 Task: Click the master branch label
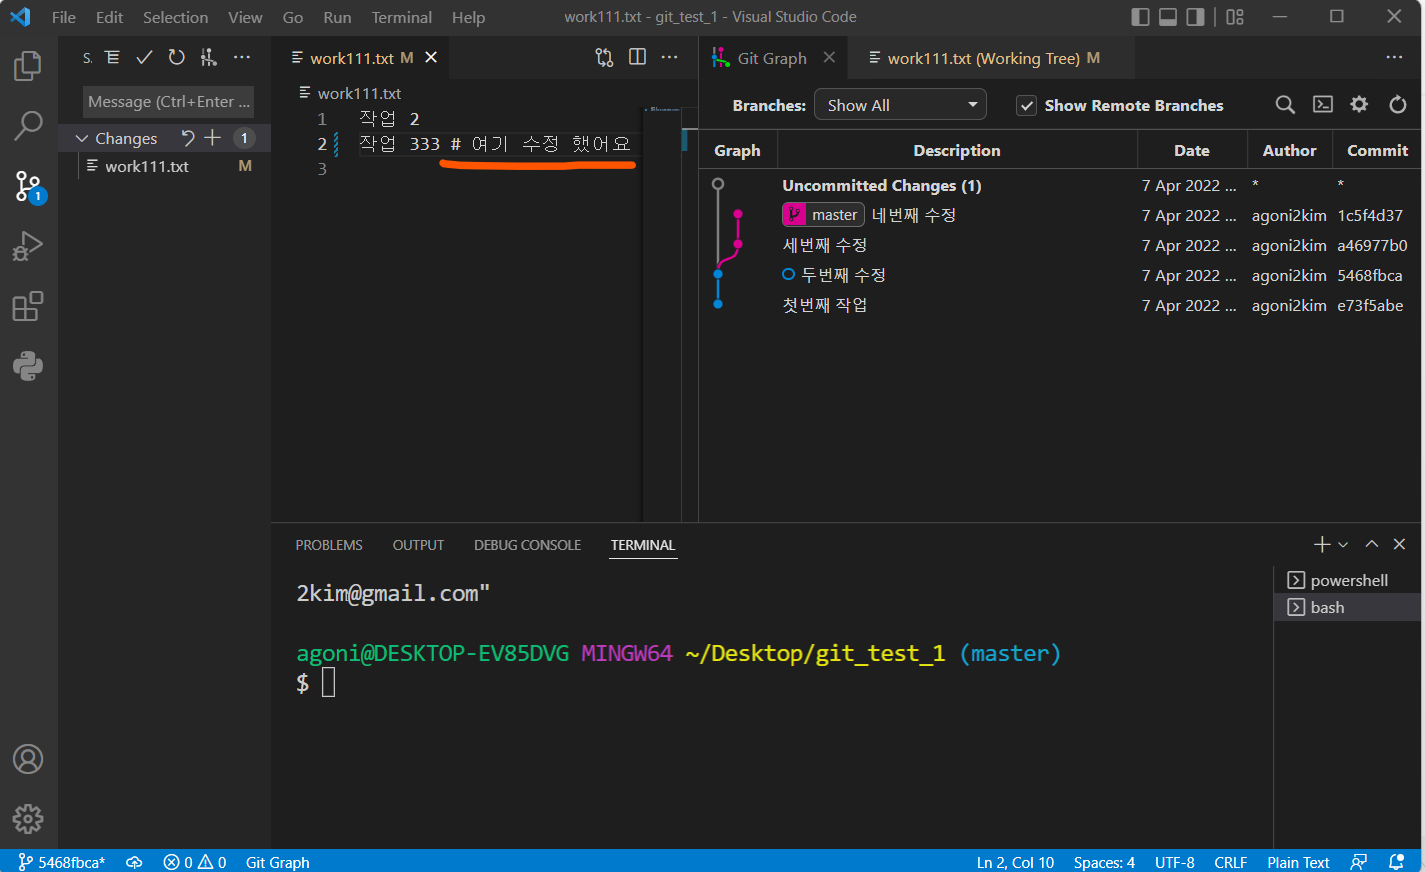(x=823, y=215)
